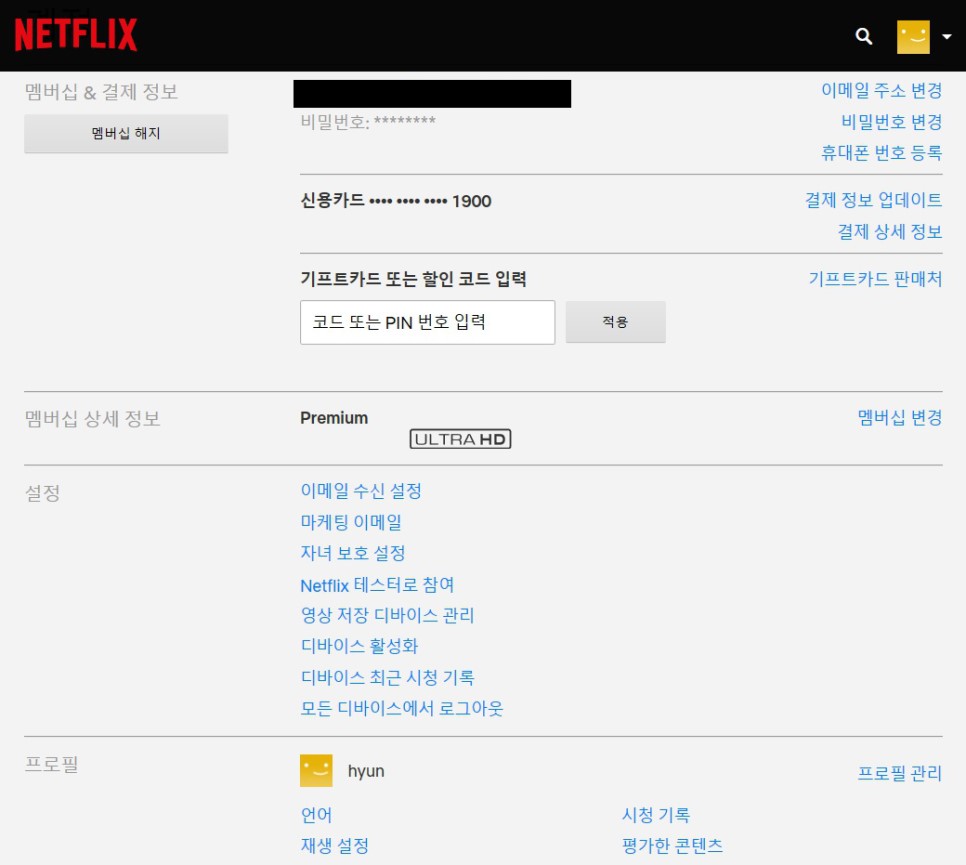
Task: Open 이메일 수신 설정 link
Action: [361, 491]
